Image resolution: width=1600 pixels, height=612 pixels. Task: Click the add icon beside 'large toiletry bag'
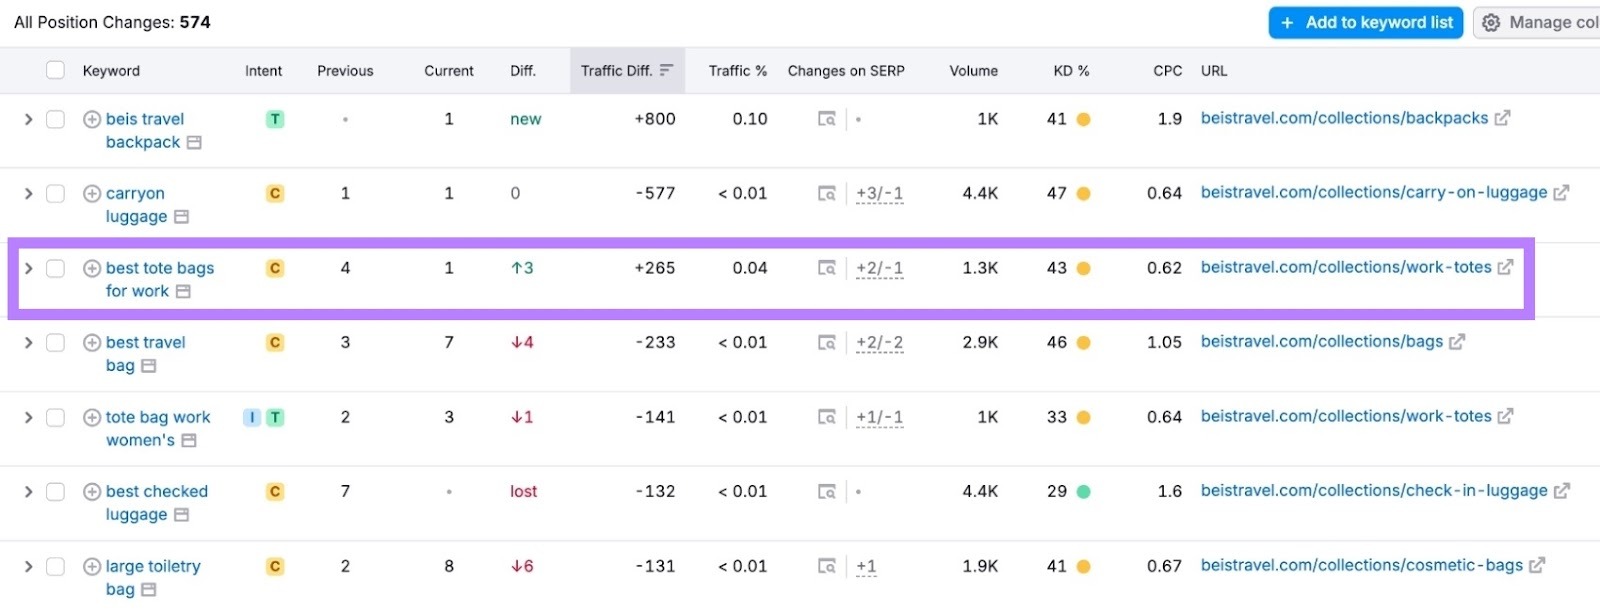[91, 567]
